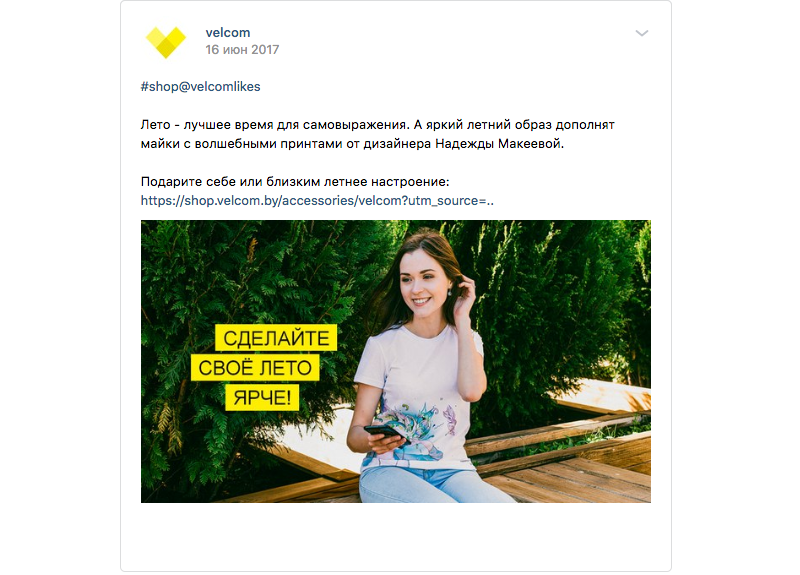Click the line 'Подарите себе или близким летнее настроение'
800x575 pixels.
(295, 182)
